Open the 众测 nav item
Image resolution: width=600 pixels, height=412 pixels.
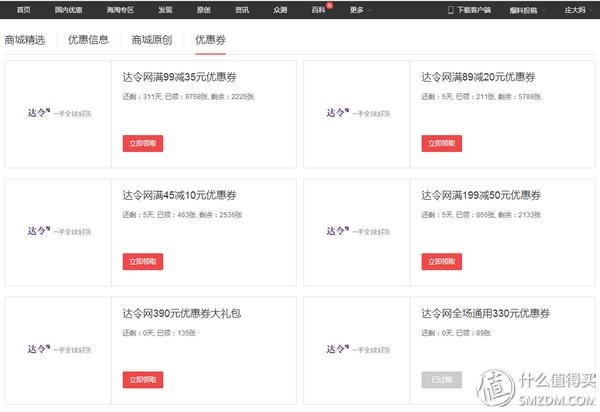(x=280, y=10)
